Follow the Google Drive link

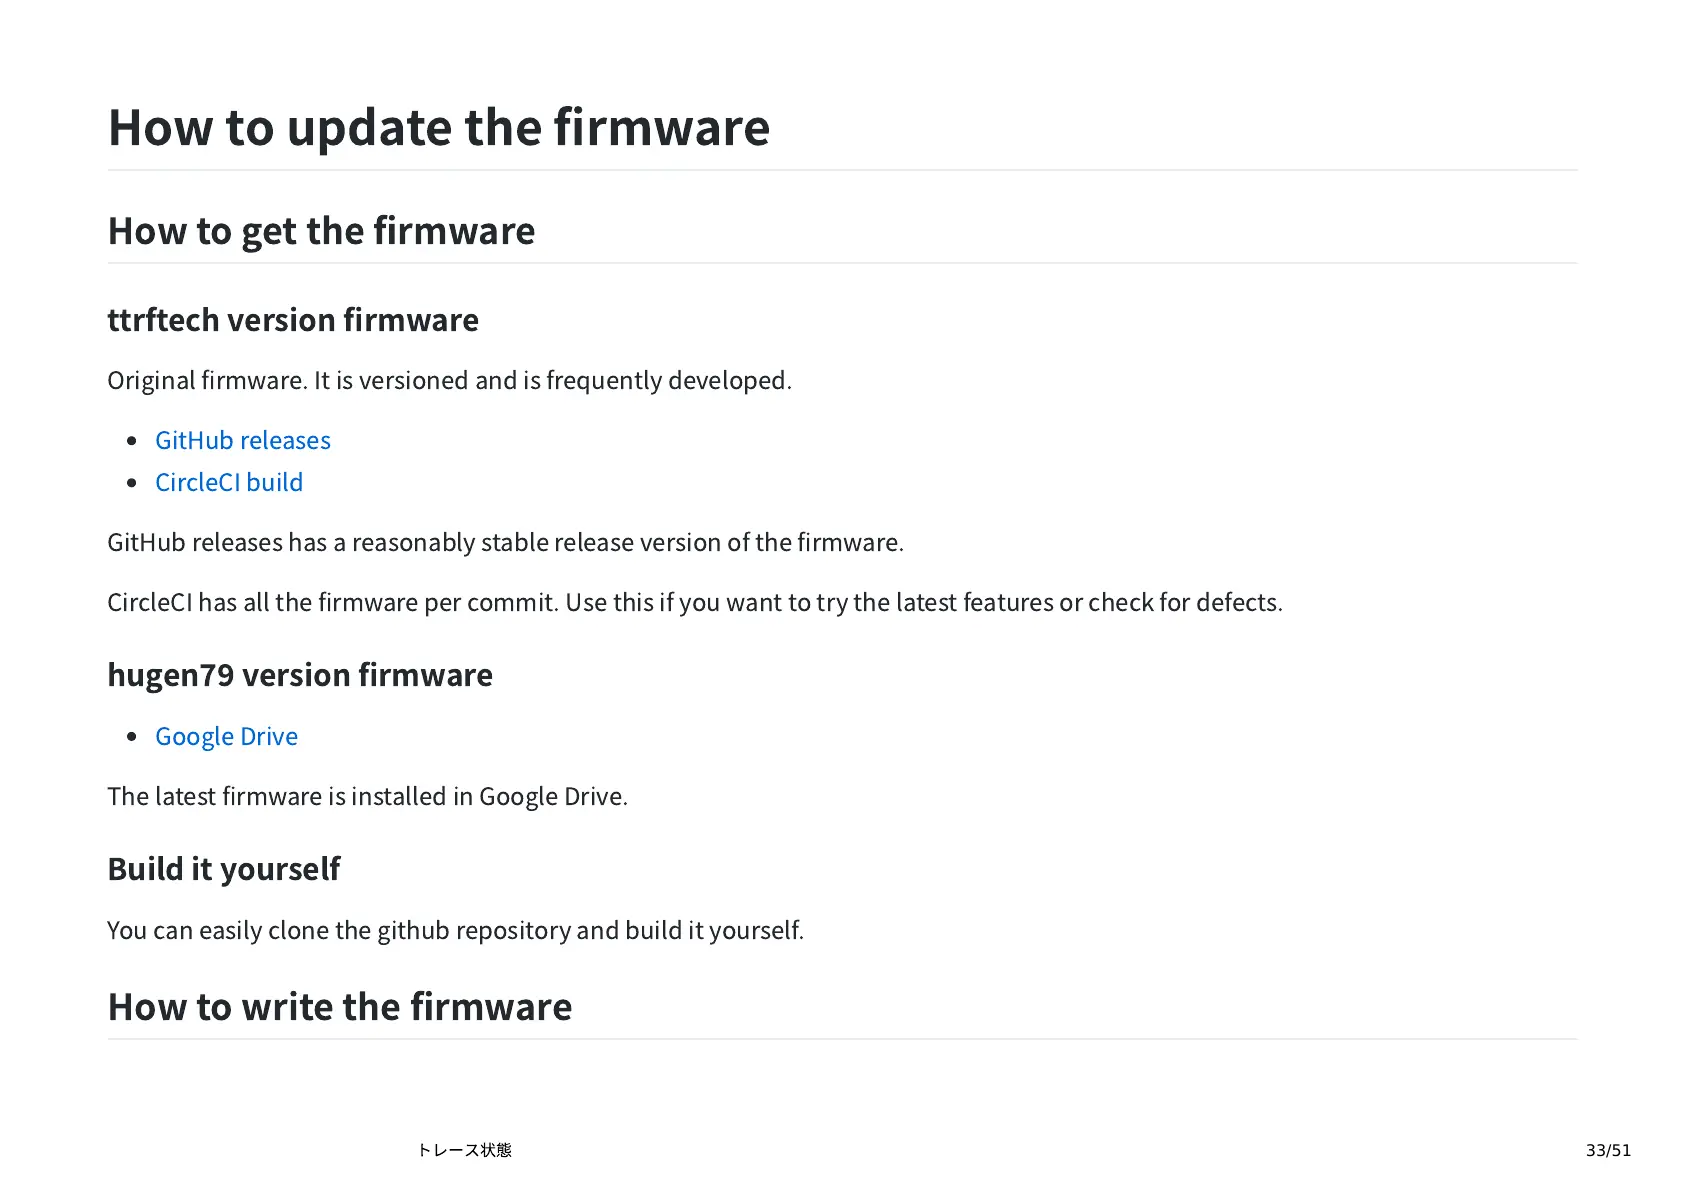[x=226, y=737]
